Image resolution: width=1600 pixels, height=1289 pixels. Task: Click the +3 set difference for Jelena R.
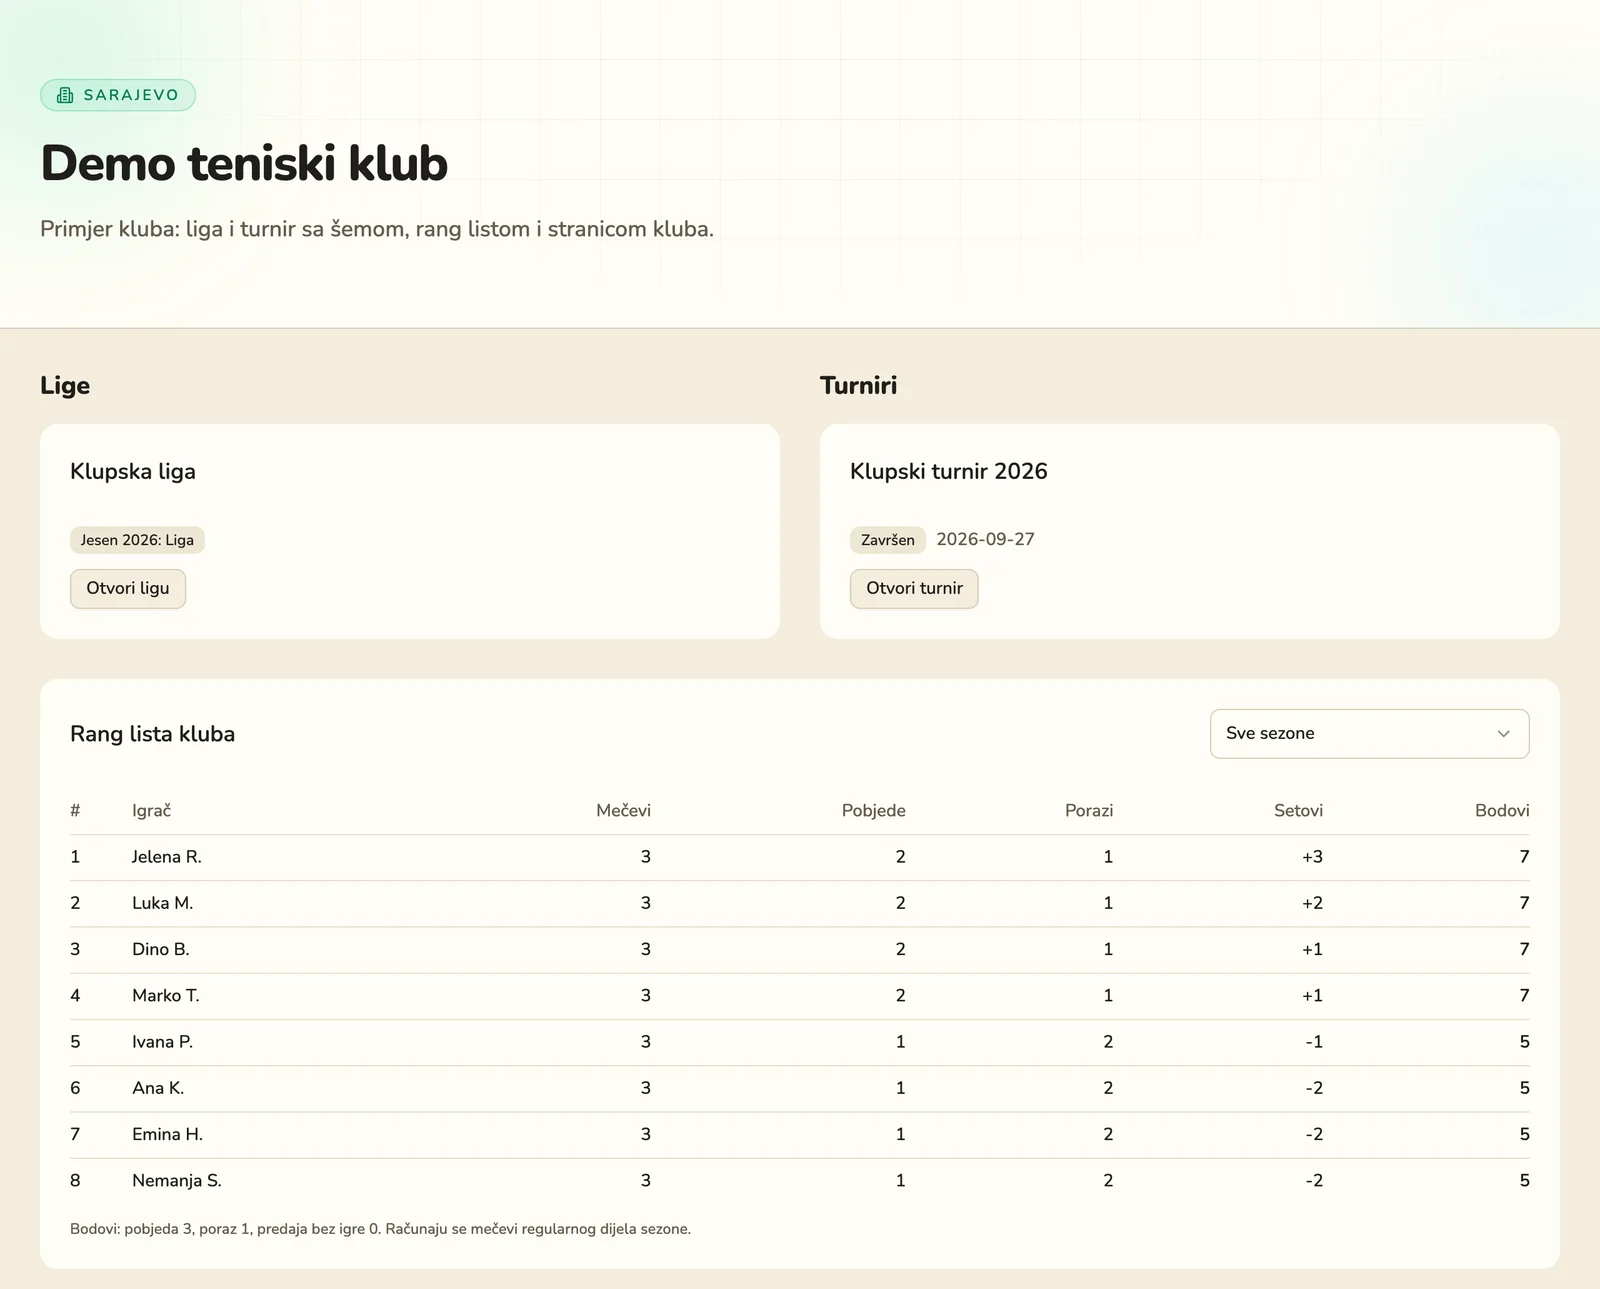1312,857
